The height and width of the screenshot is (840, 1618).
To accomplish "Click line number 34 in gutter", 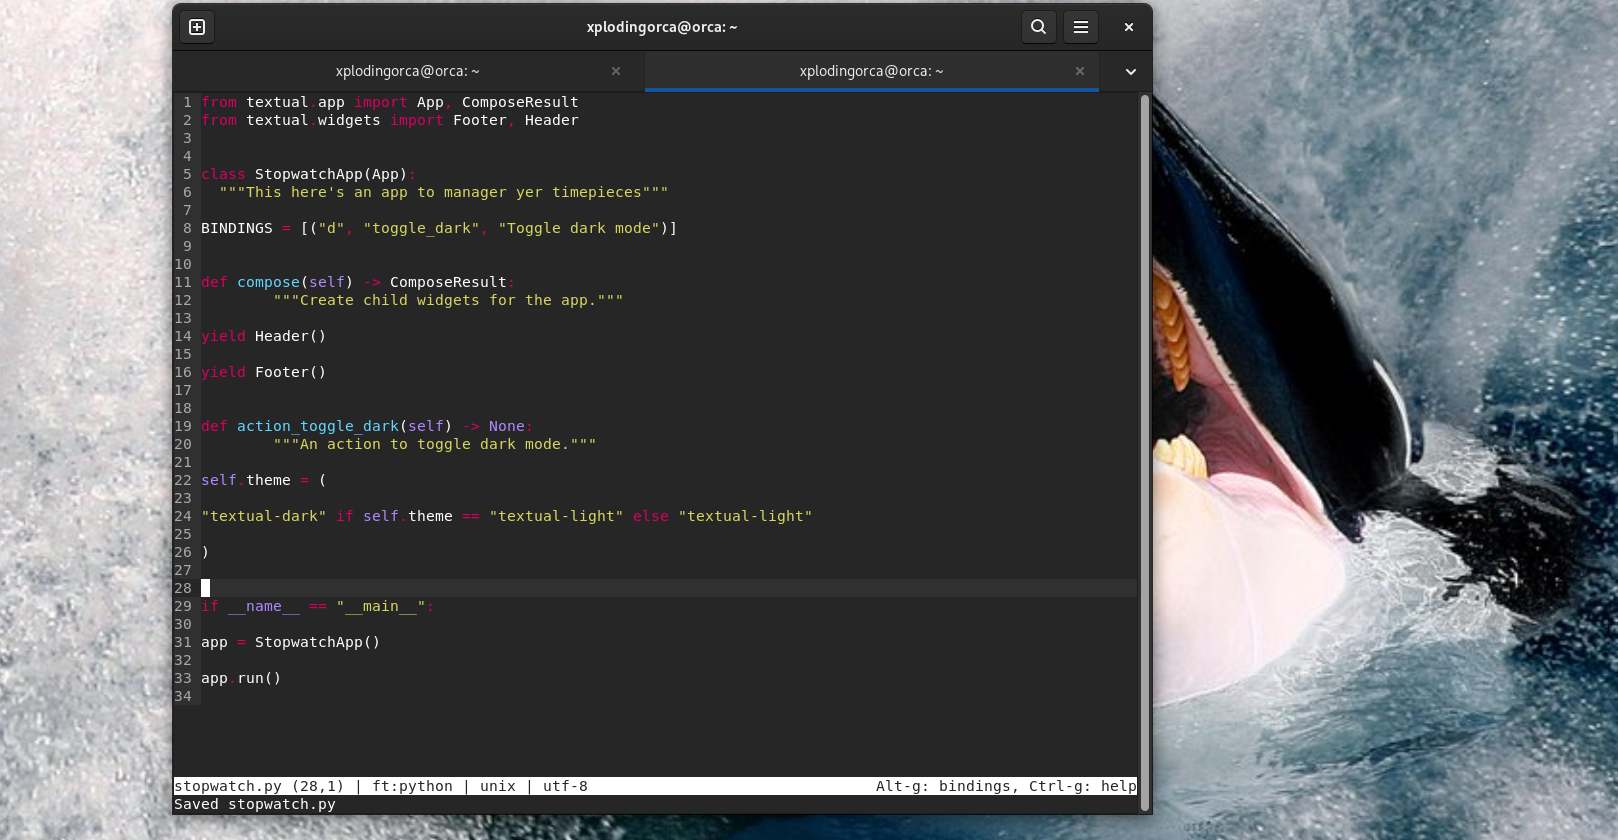I will pyautogui.click(x=183, y=696).
